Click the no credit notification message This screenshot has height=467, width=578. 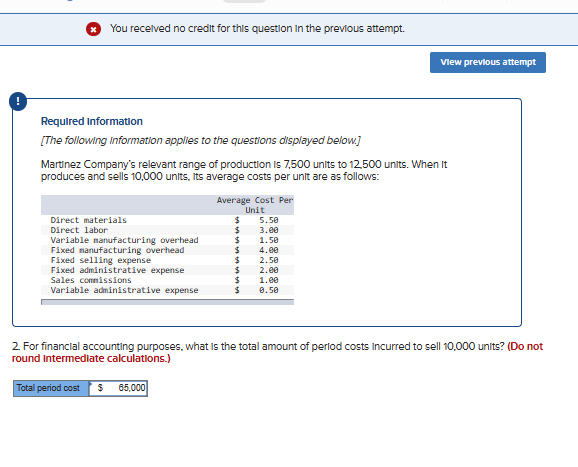tap(257, 29)
